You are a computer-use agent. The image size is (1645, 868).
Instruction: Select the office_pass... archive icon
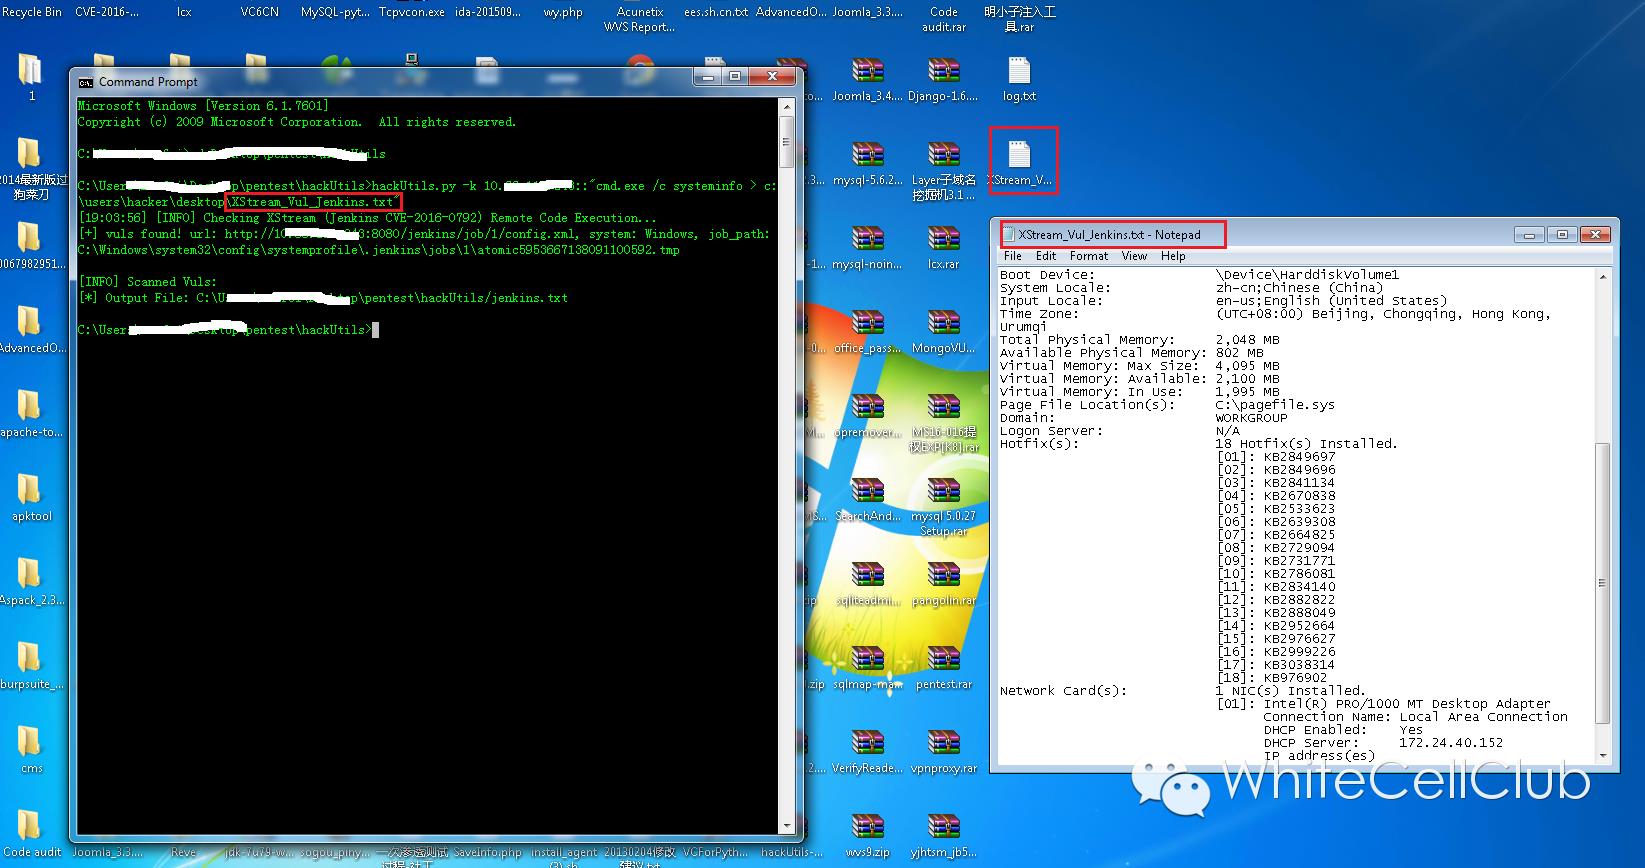point(867,331)
